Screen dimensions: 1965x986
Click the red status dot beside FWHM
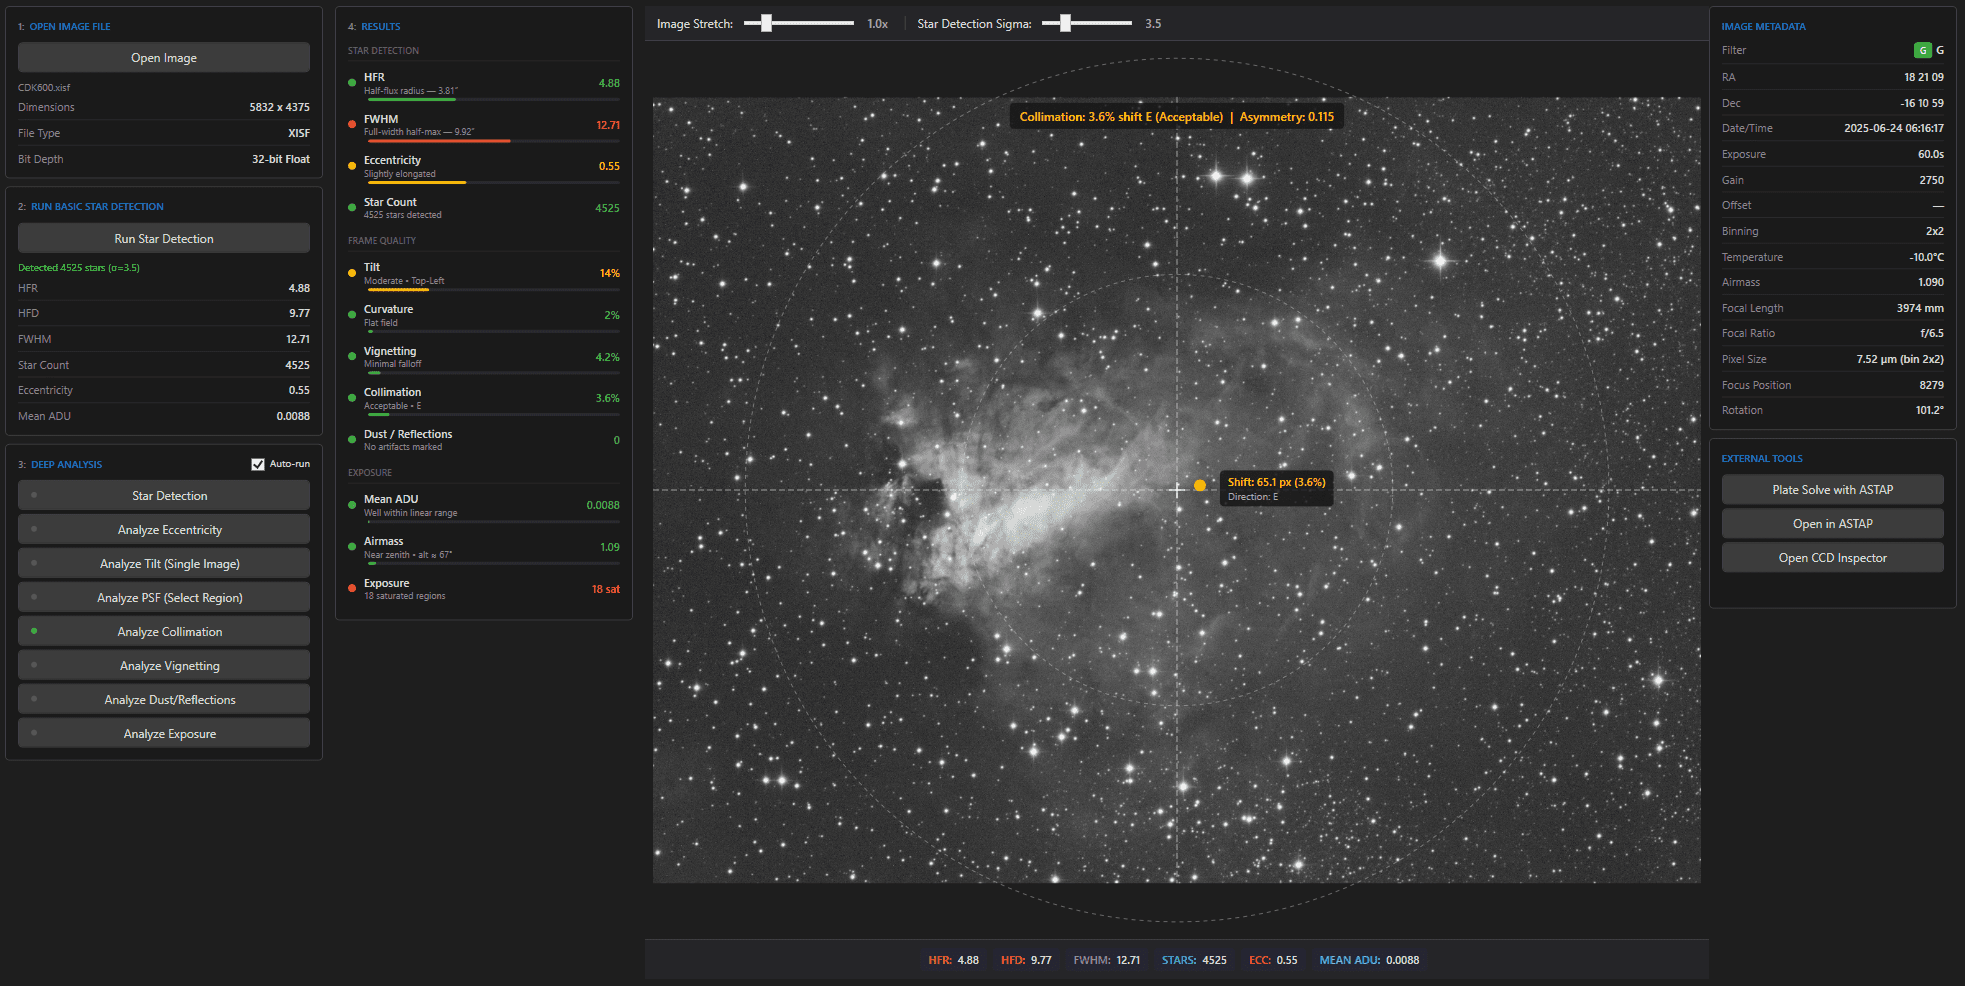point(352,125)
